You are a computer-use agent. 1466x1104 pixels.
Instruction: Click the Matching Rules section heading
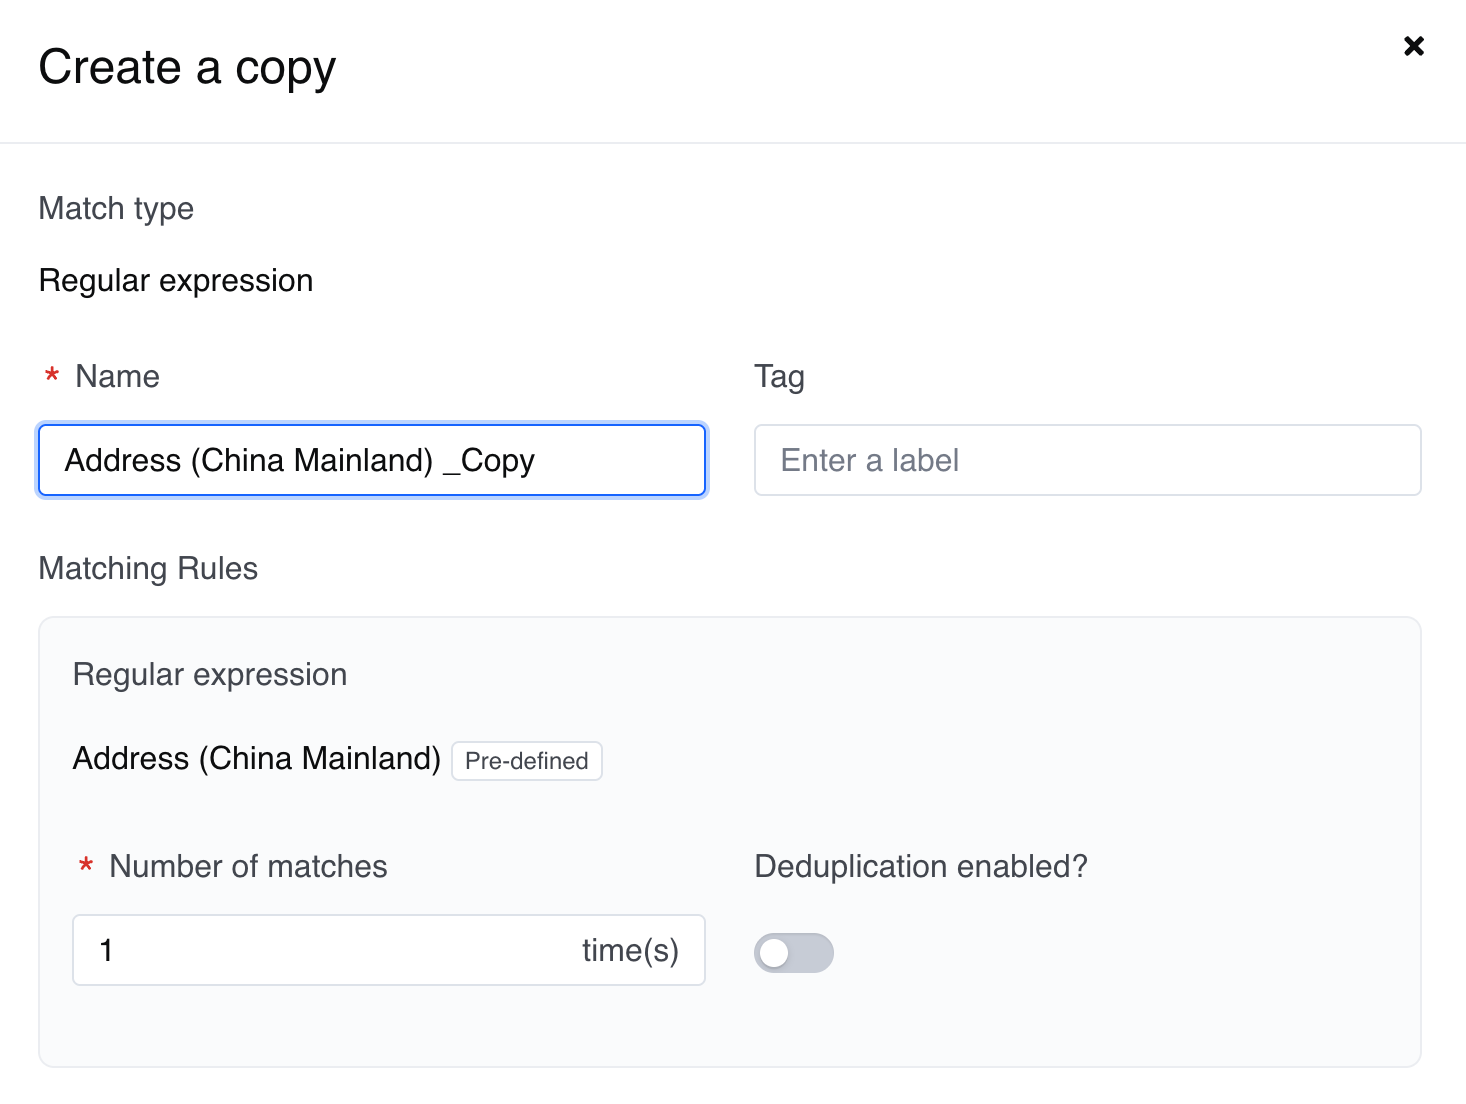click(148, 568)
